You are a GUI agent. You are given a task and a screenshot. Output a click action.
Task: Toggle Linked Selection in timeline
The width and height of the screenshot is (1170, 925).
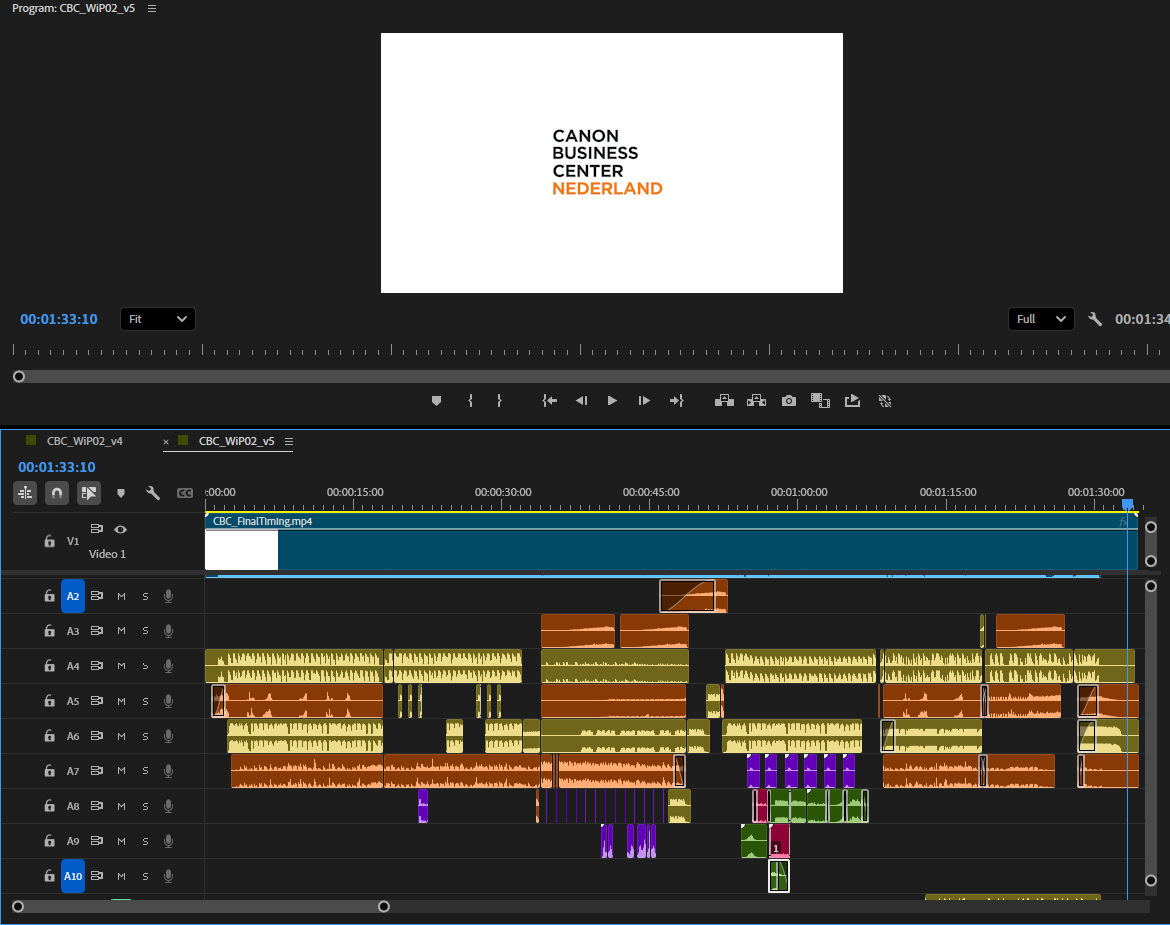click(89, 492)
